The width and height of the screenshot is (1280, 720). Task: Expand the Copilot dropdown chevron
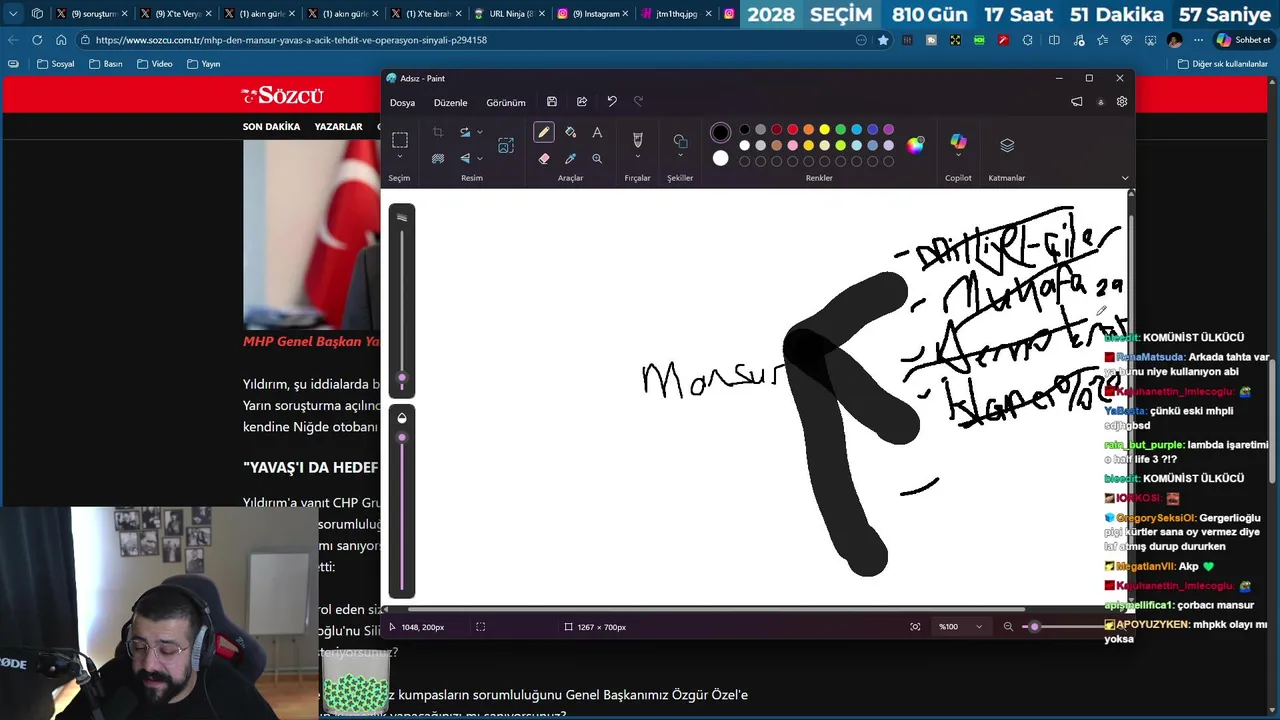tap(958, 158)
